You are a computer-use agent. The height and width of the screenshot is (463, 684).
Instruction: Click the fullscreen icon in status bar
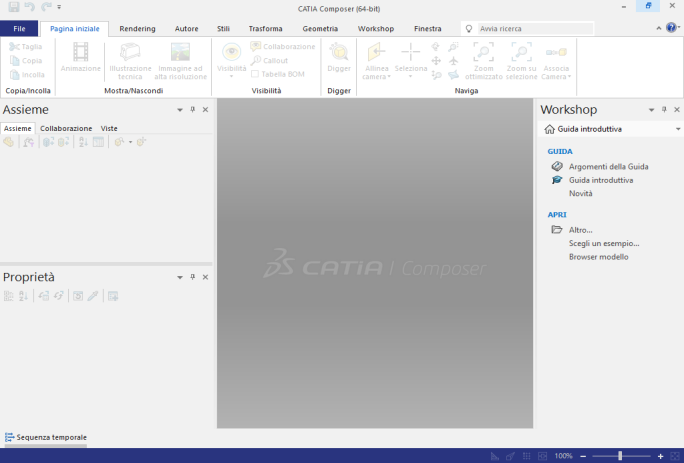(674, 456)
